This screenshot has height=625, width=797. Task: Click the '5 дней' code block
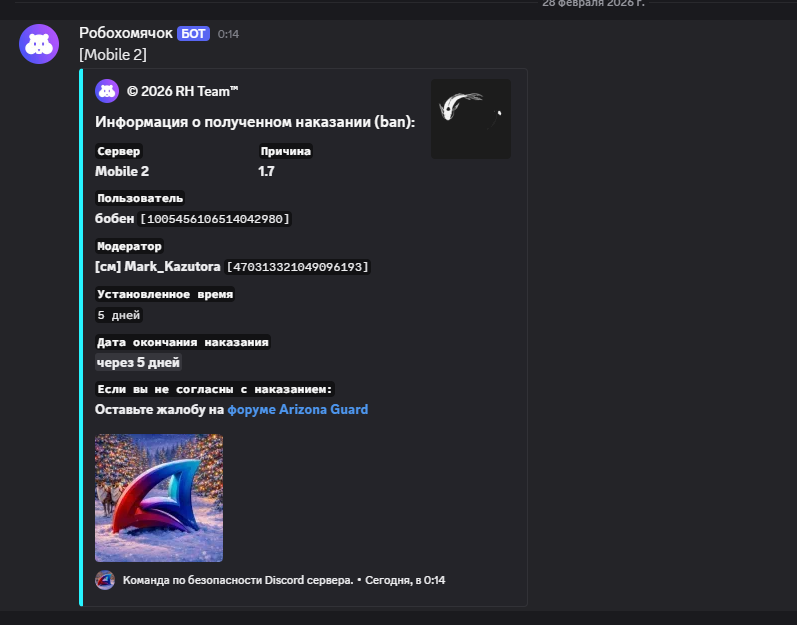119,315
